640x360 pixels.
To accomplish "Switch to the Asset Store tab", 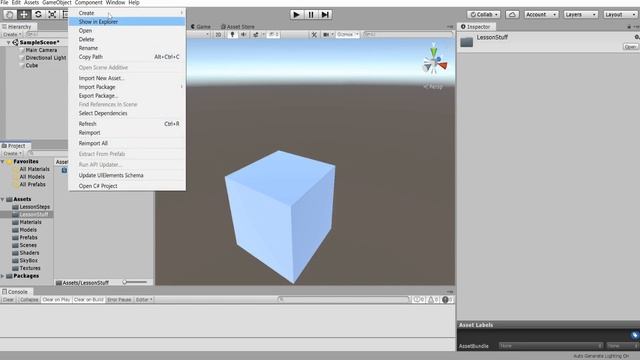I will click(x=238, y=27).
